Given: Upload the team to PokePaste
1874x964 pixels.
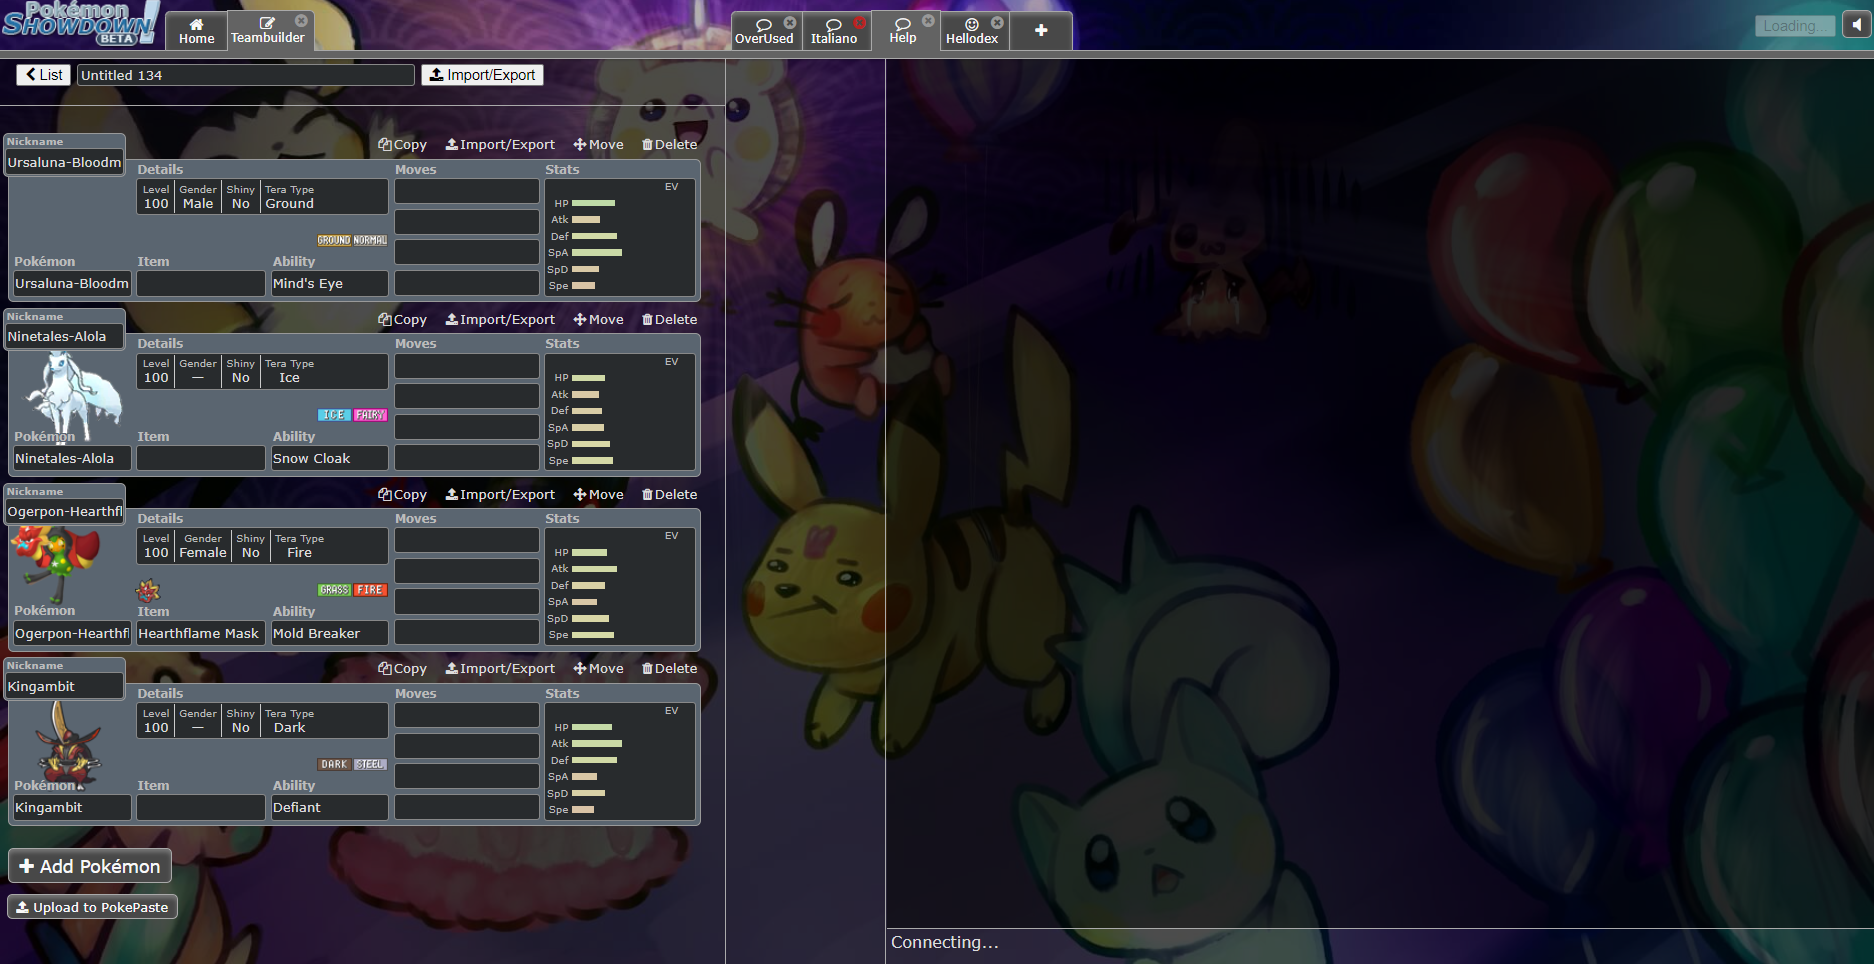Looking at the screenshot, I should tap(92, 907).
